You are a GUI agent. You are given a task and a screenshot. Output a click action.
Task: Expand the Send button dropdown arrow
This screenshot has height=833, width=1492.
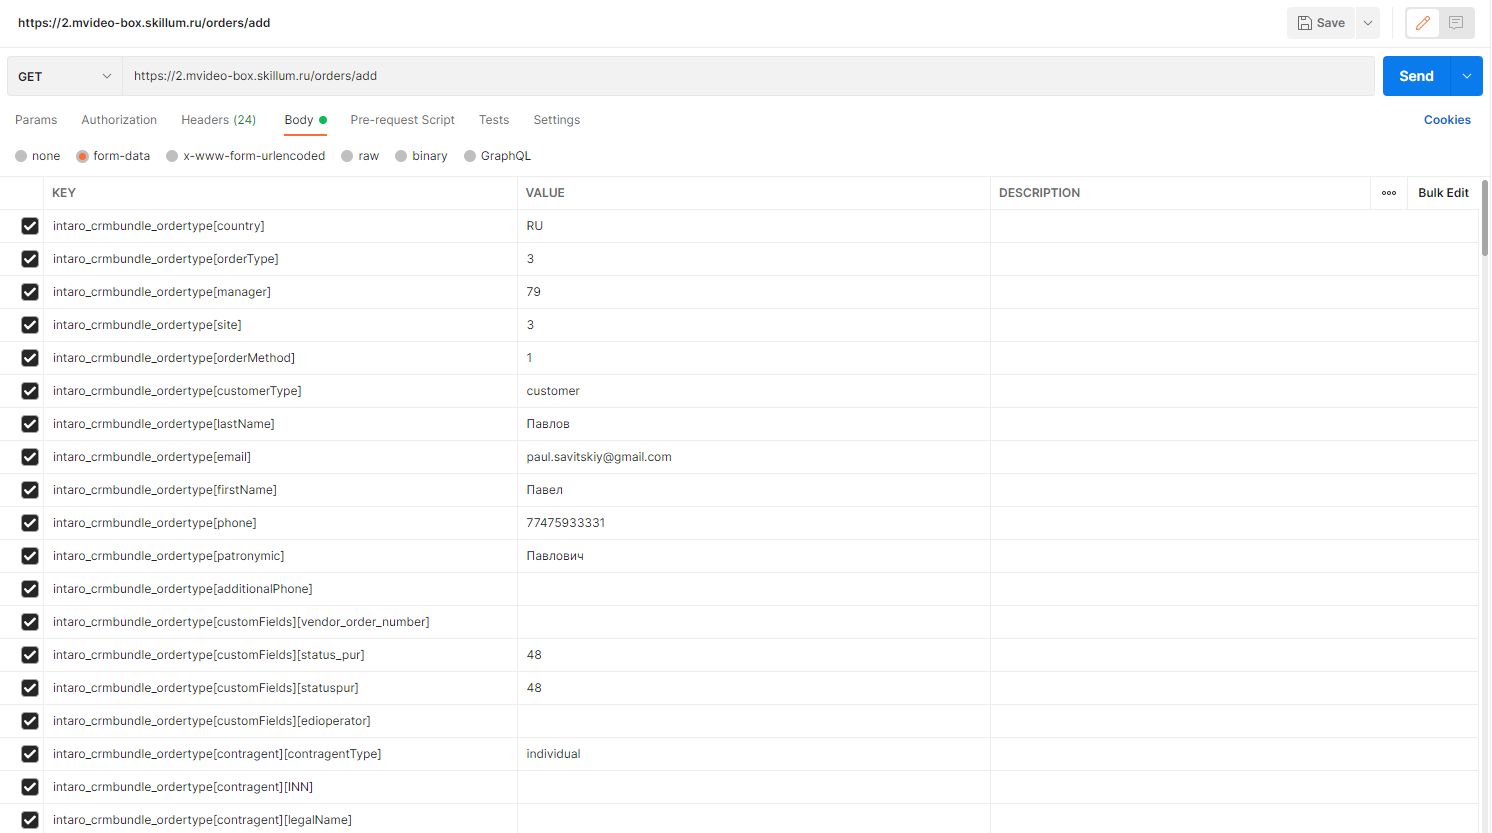[1467, 75]
